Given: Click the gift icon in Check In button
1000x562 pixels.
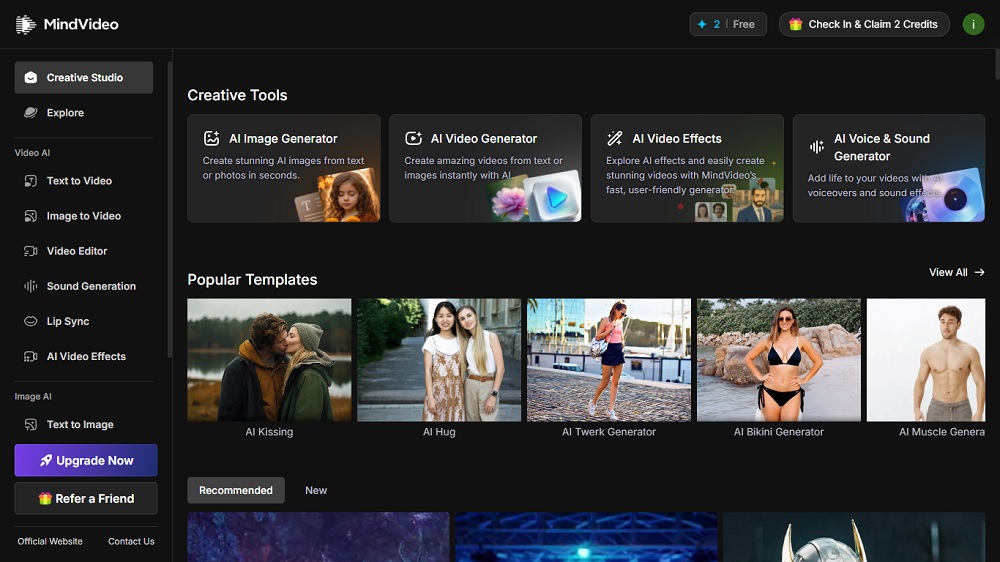Looking at the screenshot, I should (x=795, y=24).
